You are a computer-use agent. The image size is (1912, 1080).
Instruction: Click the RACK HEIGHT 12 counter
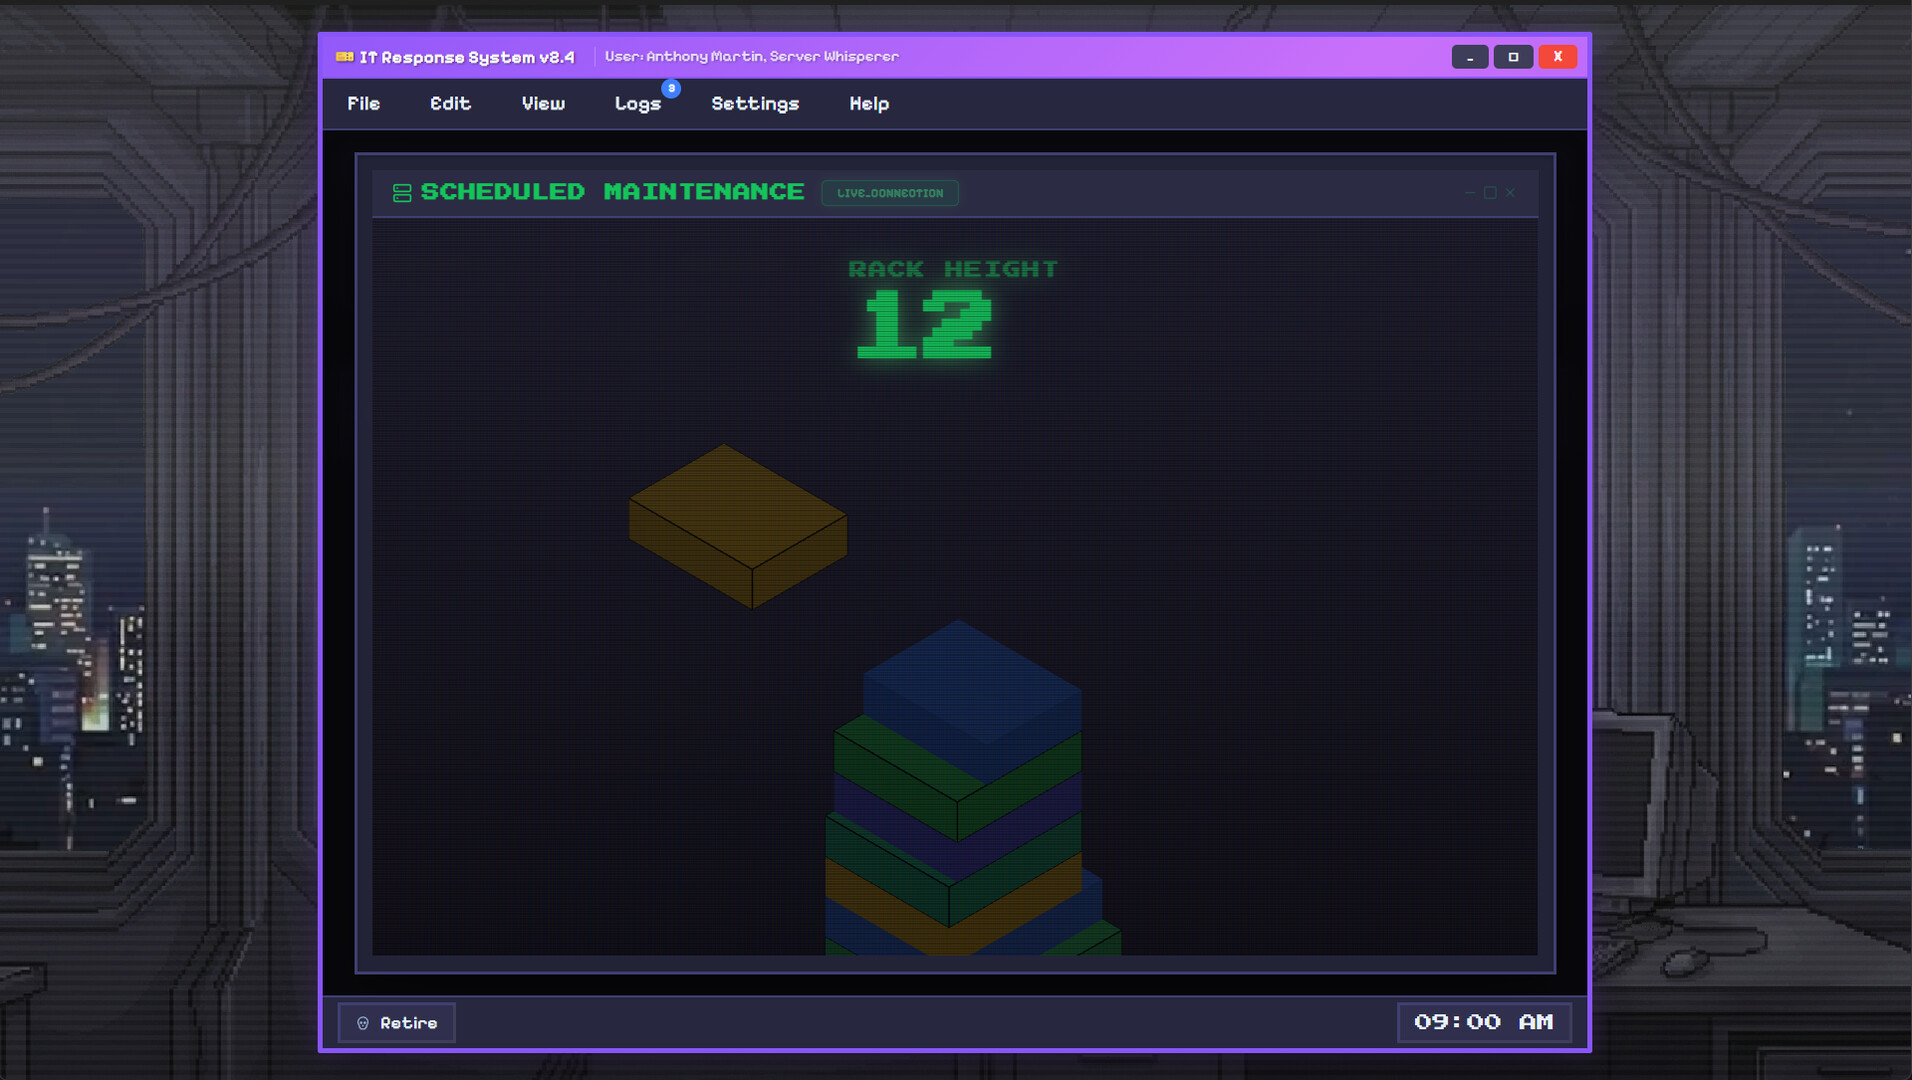(x=952, y=310)
